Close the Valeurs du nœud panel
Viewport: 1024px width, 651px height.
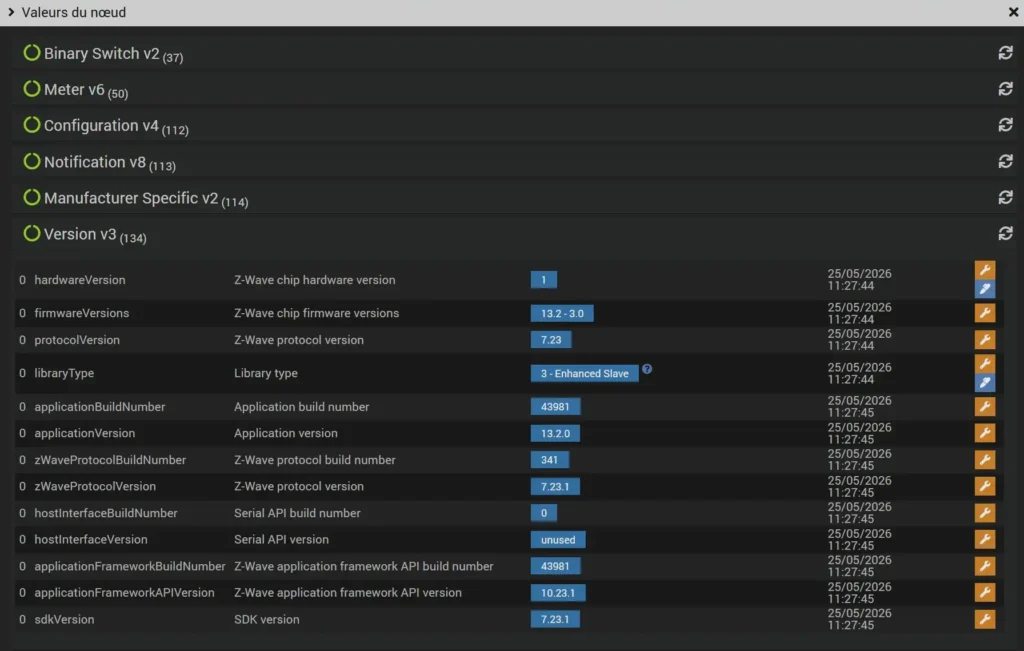1013,12
